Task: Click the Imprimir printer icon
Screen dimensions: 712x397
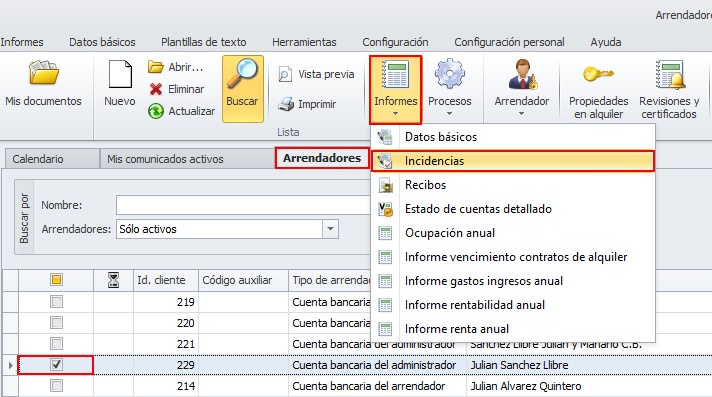Action: click(286, 104)
